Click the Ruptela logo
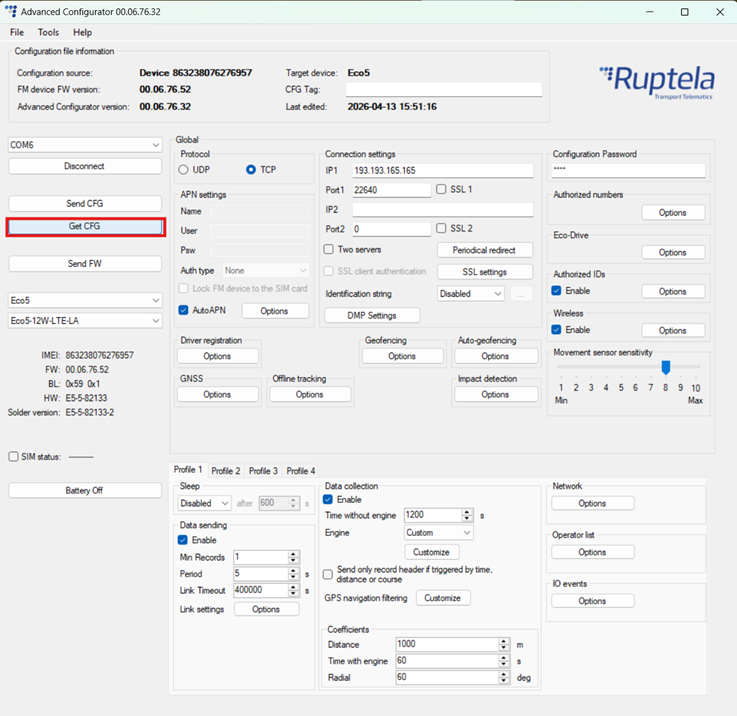Viewport: 737px width, 716px height. point(657,82)
